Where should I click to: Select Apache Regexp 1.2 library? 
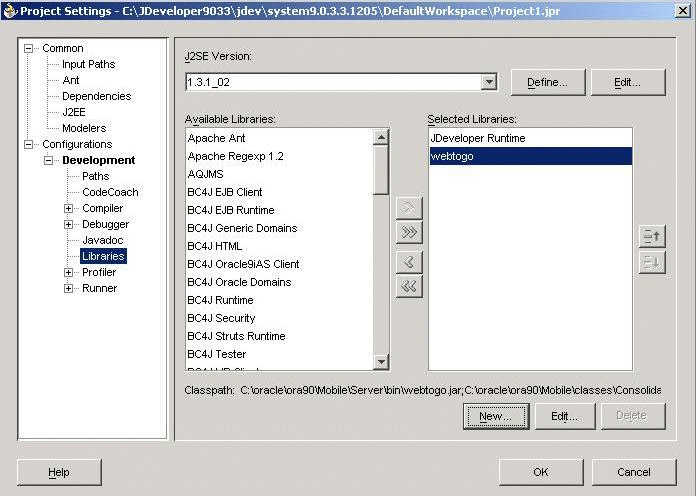pyautogui.click(x=279, y=156)
